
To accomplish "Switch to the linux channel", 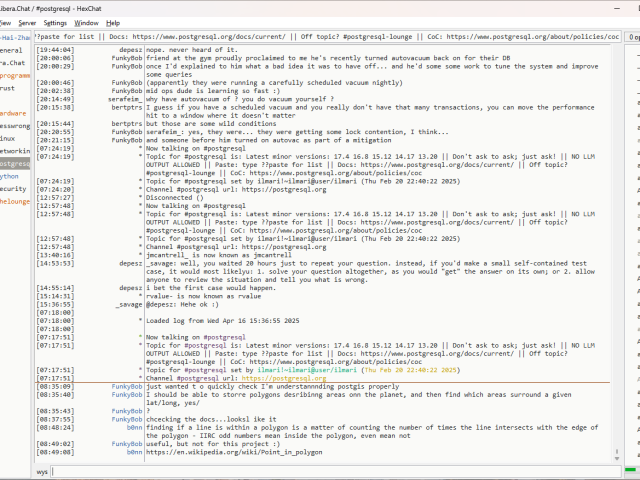I will [9, 138].
